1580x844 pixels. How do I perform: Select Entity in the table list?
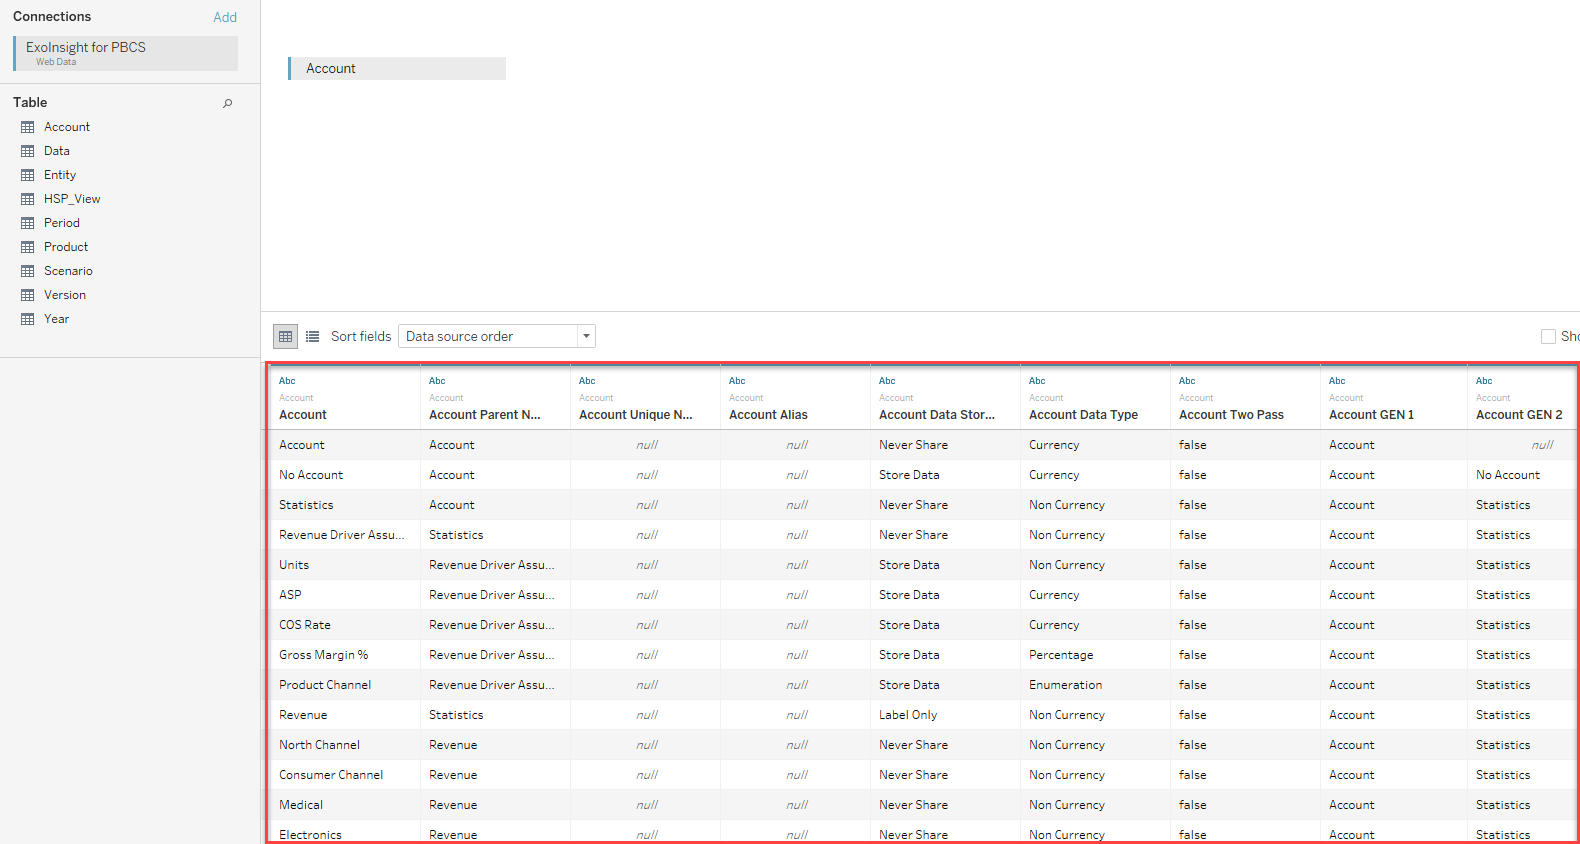pos(60,175)
